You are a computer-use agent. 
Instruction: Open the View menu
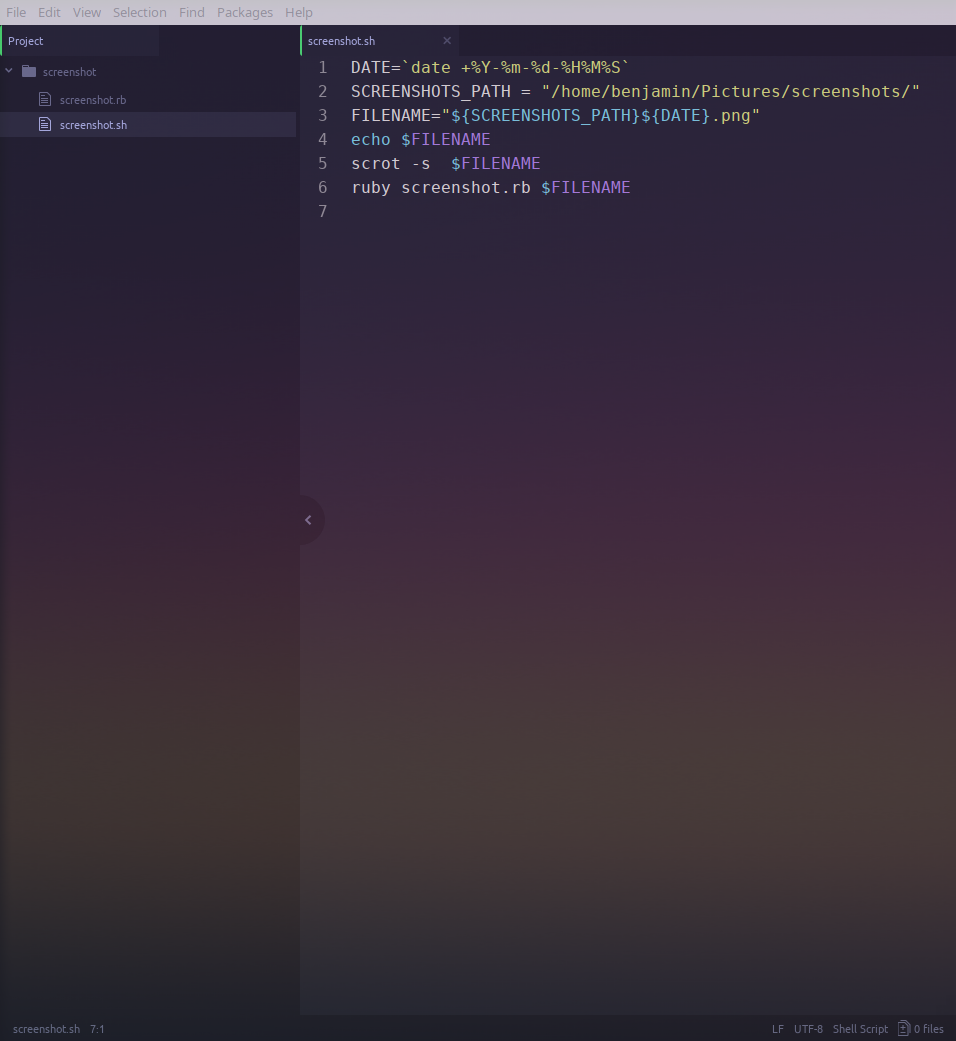(x=87, y=13)
